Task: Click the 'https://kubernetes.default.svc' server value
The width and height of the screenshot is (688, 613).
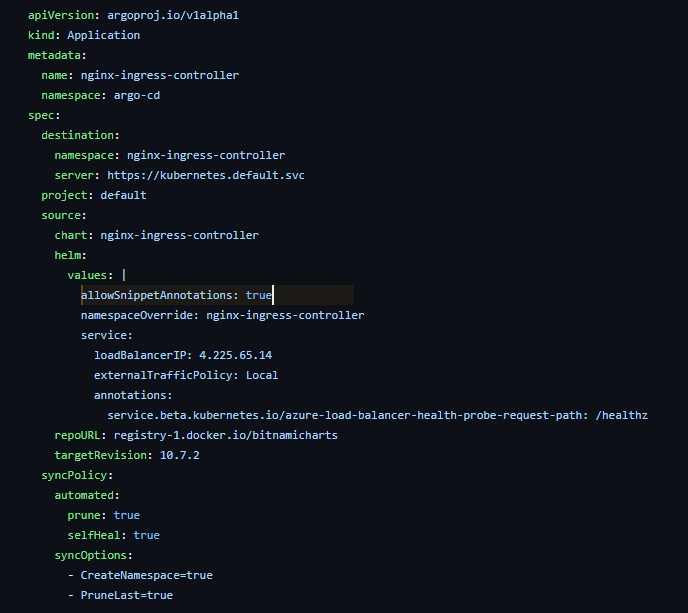Action: coord(206,175)
